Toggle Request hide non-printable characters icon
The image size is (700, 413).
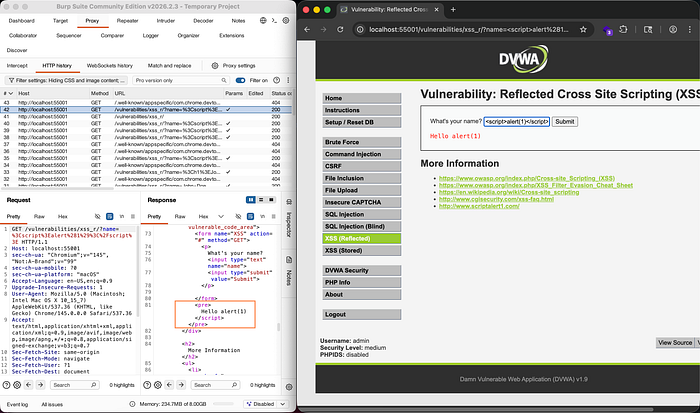pos(97,217)
